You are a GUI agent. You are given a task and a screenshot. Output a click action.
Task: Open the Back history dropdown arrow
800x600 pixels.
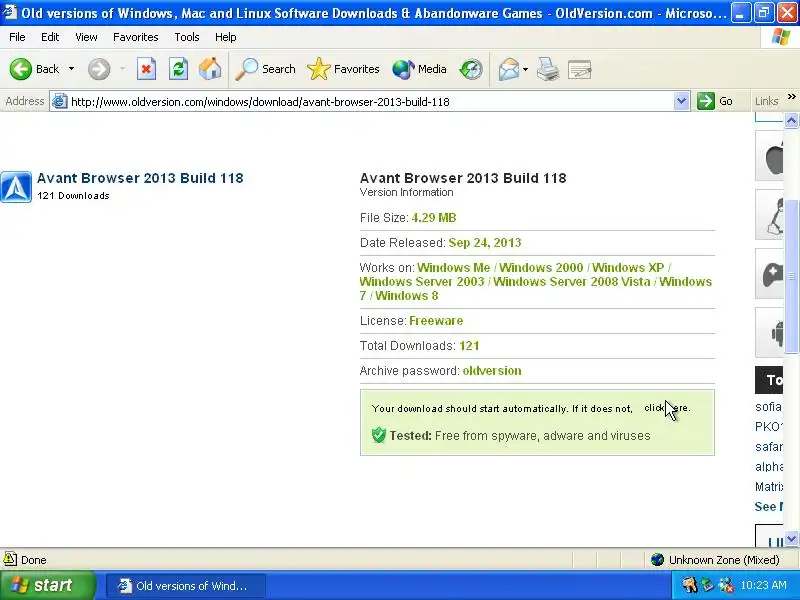pyautogui.click(x=71, y=69)
